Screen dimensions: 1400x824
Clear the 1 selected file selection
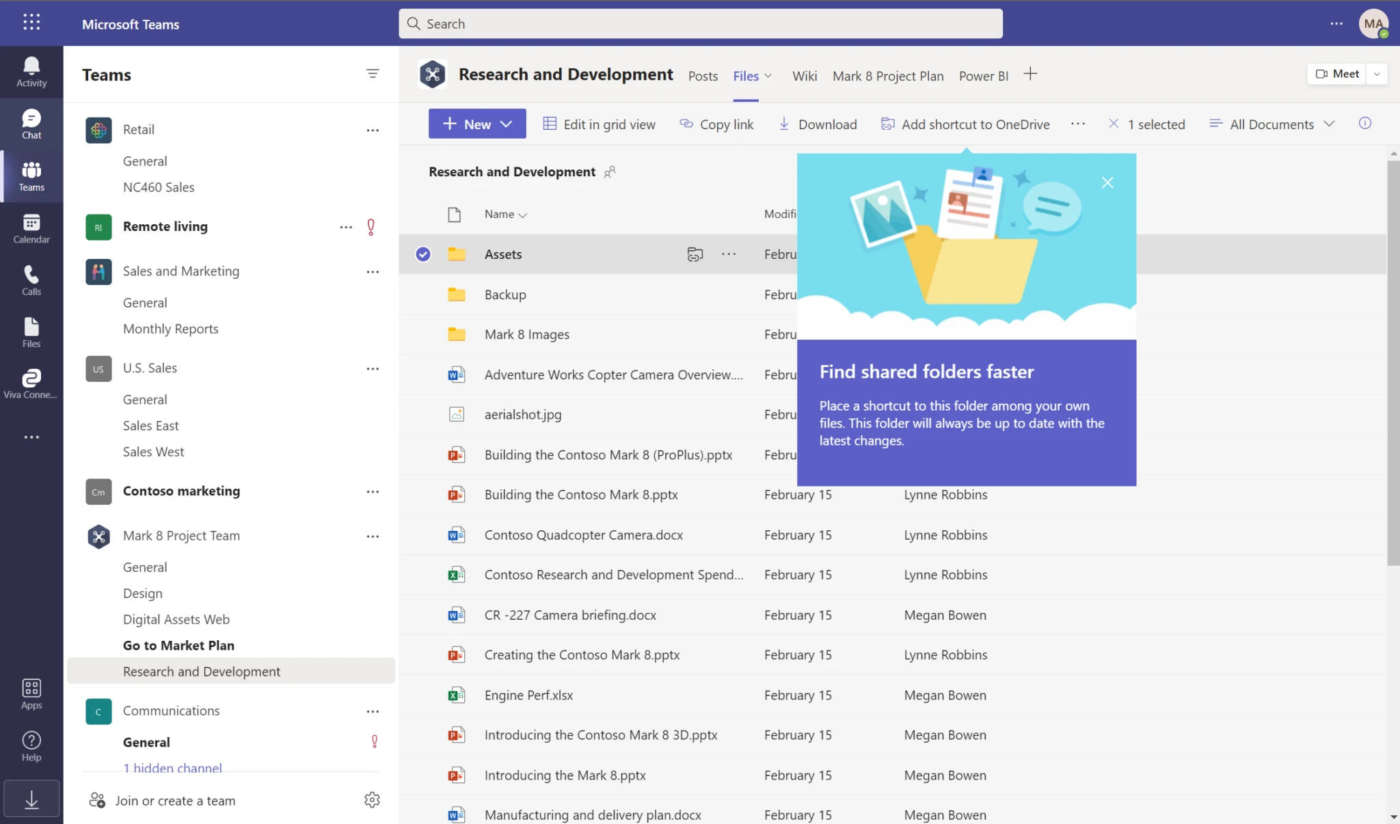point(1113,124)
